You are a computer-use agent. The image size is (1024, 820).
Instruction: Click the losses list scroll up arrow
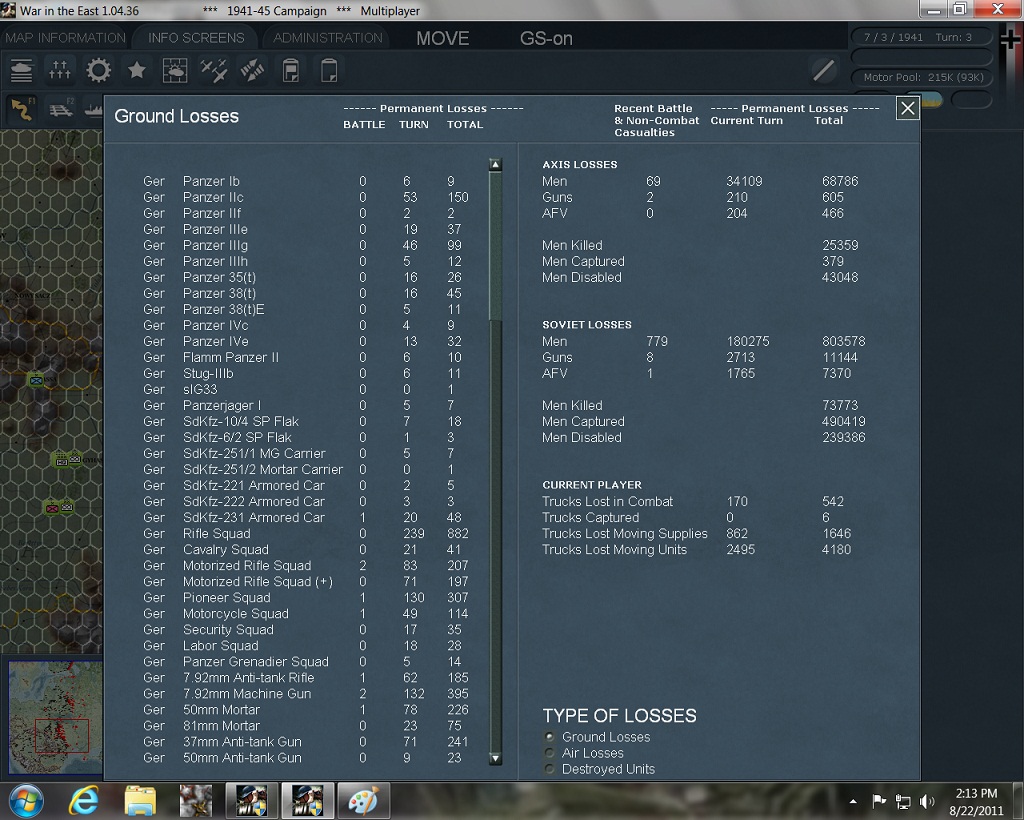[x=495, y=165]
